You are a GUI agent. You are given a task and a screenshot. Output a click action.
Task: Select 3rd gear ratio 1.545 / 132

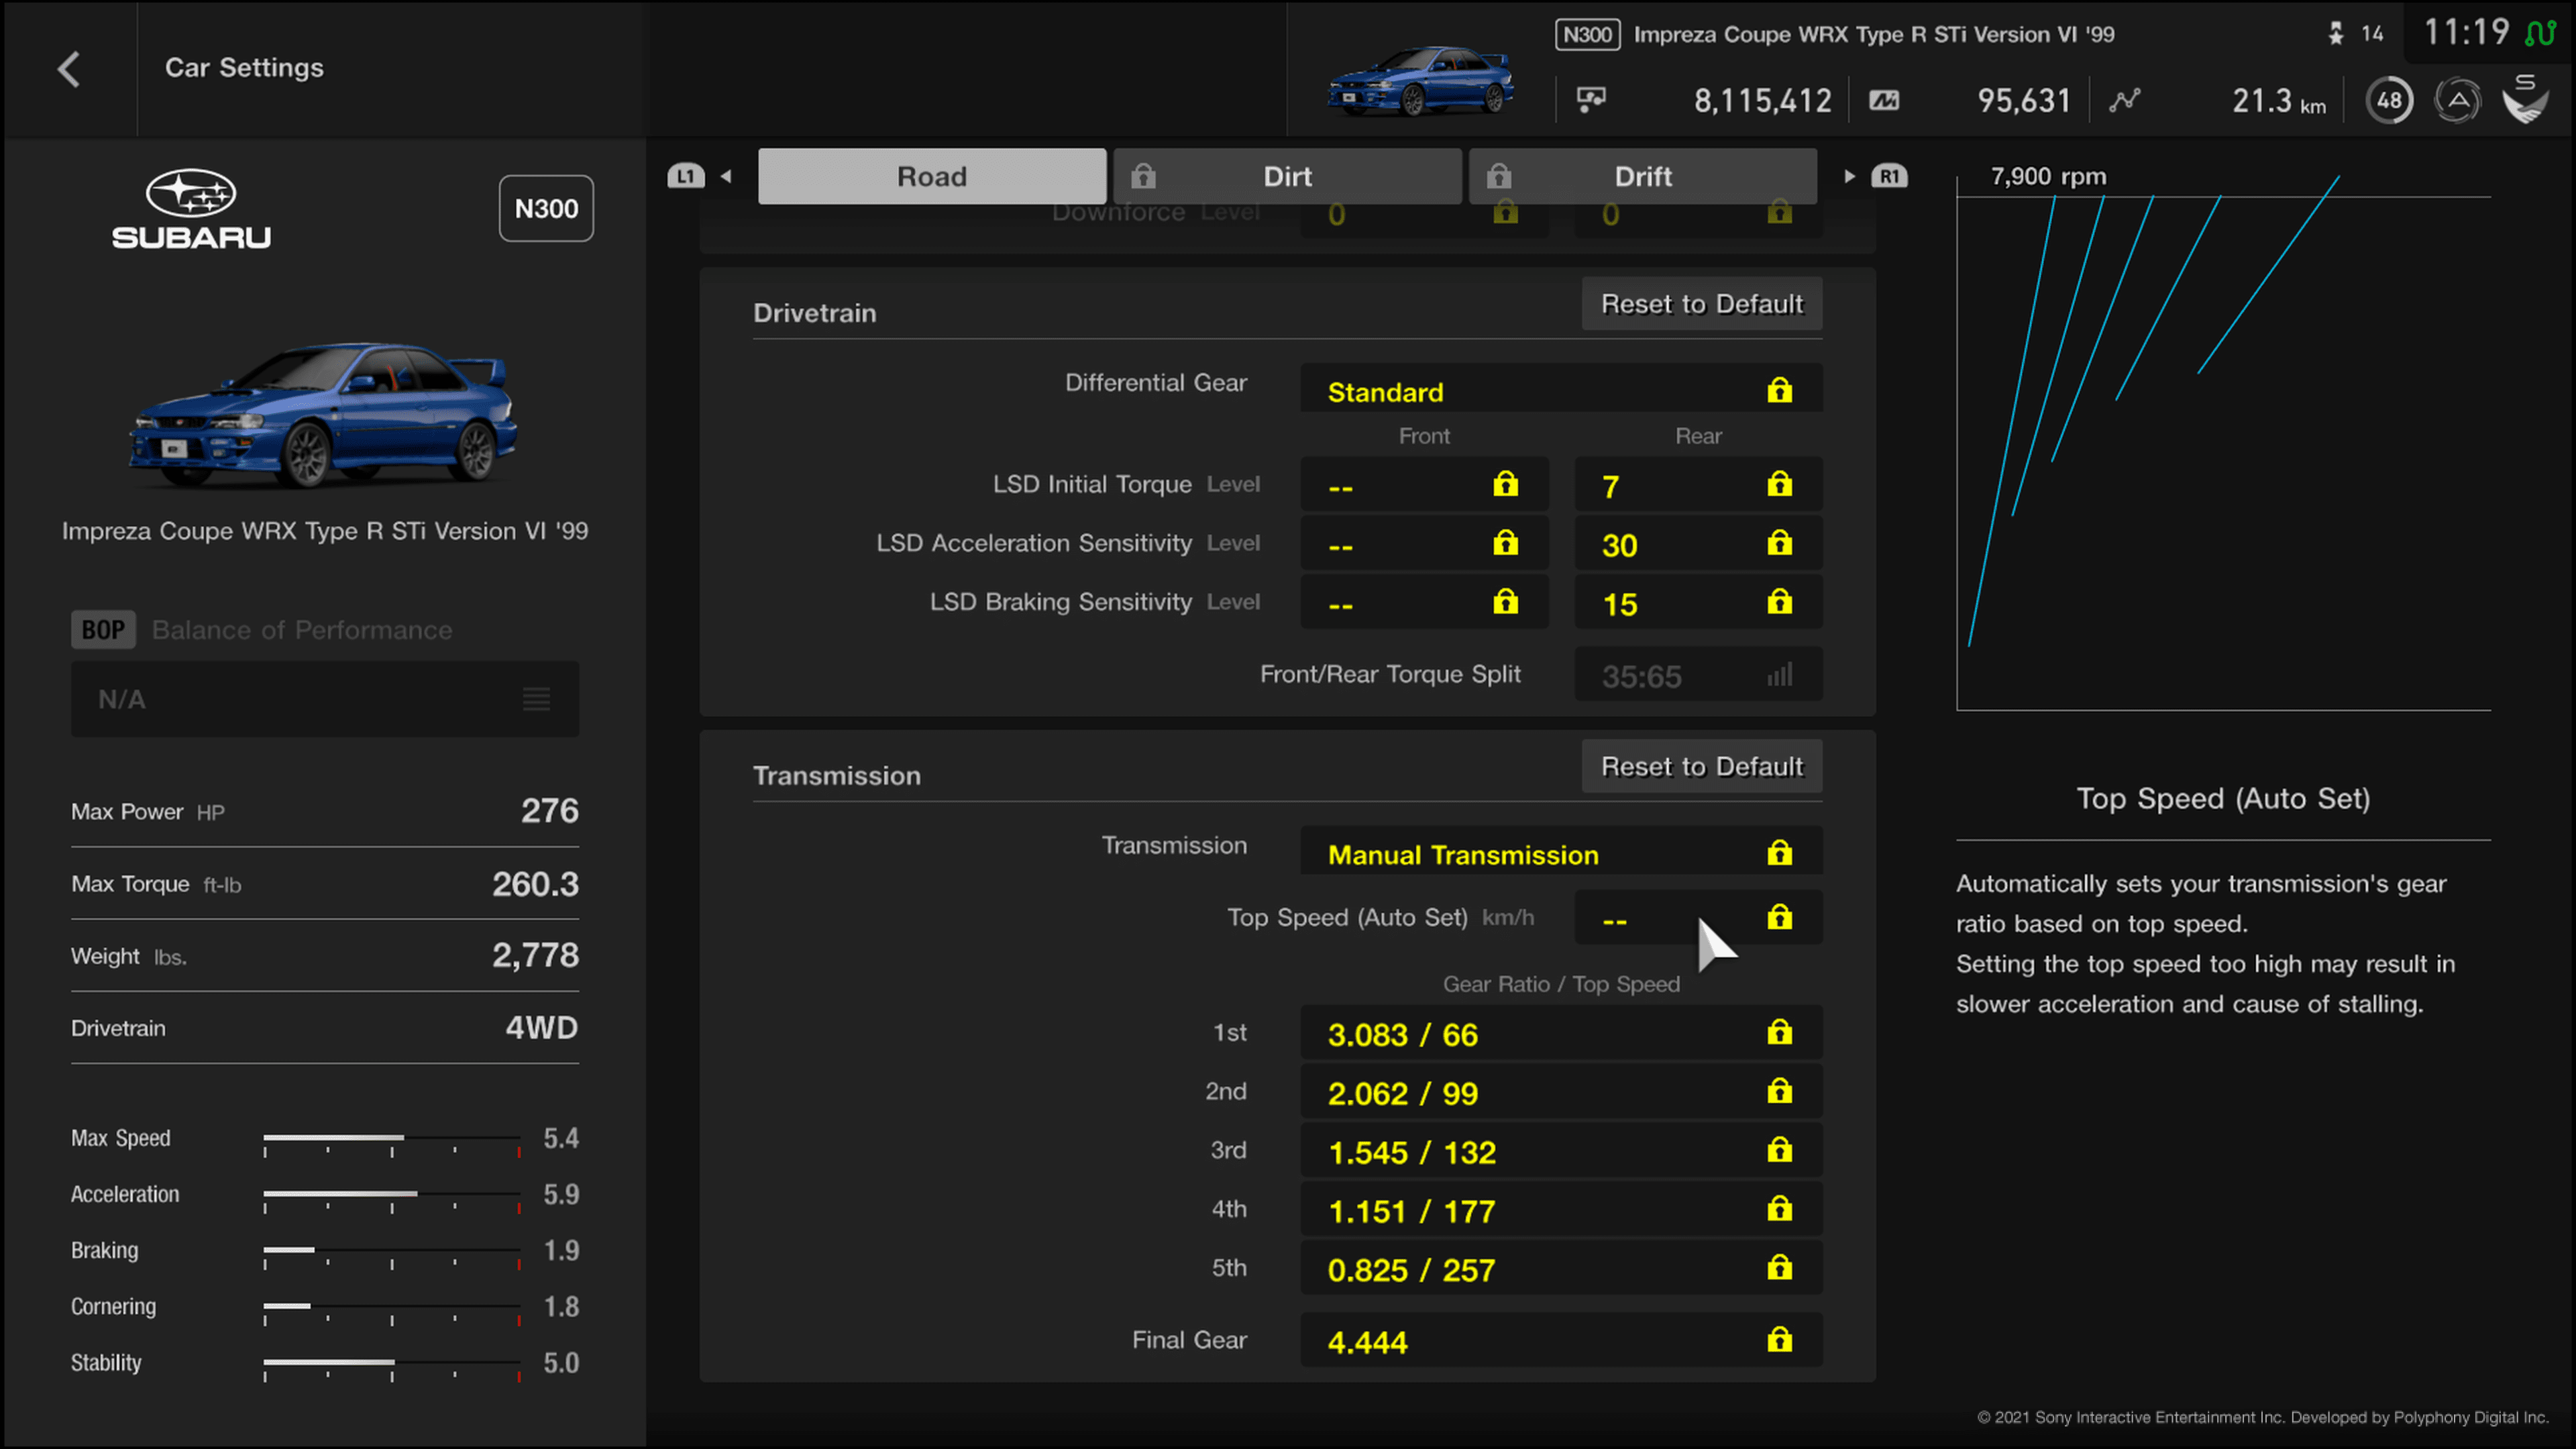tap(1561, 1151)
